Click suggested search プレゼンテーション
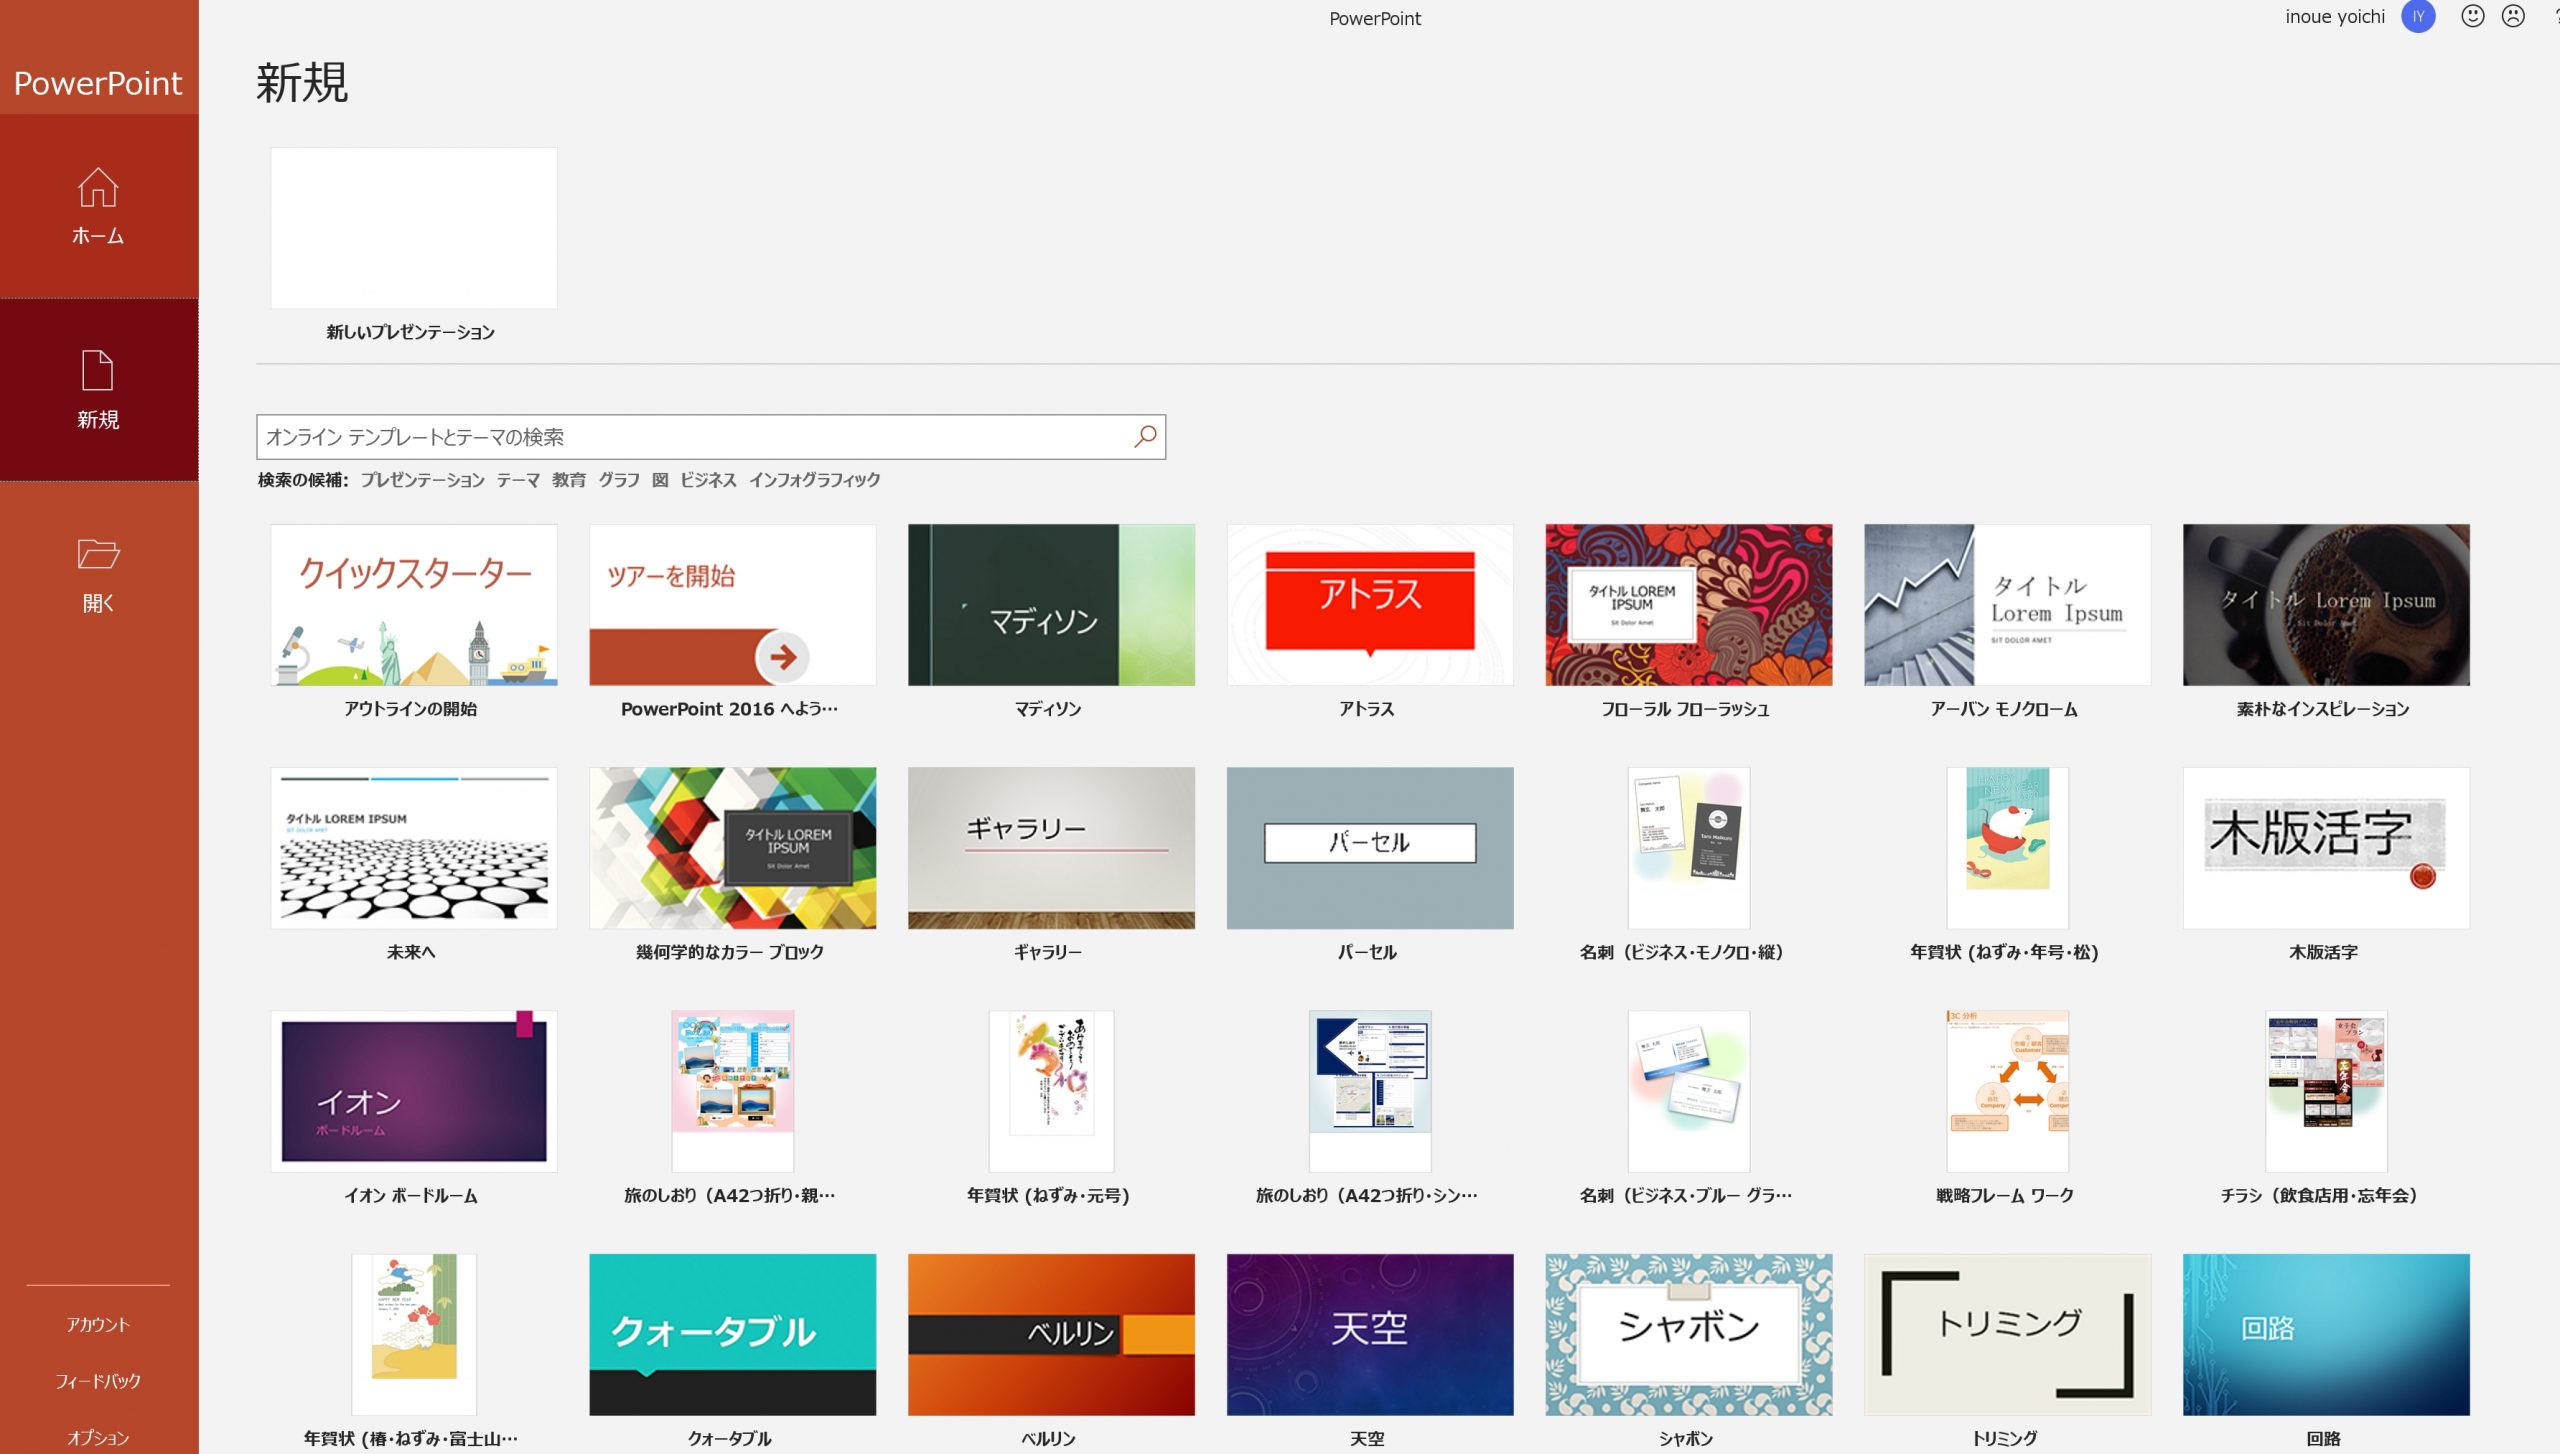 [x=422, y=480]
